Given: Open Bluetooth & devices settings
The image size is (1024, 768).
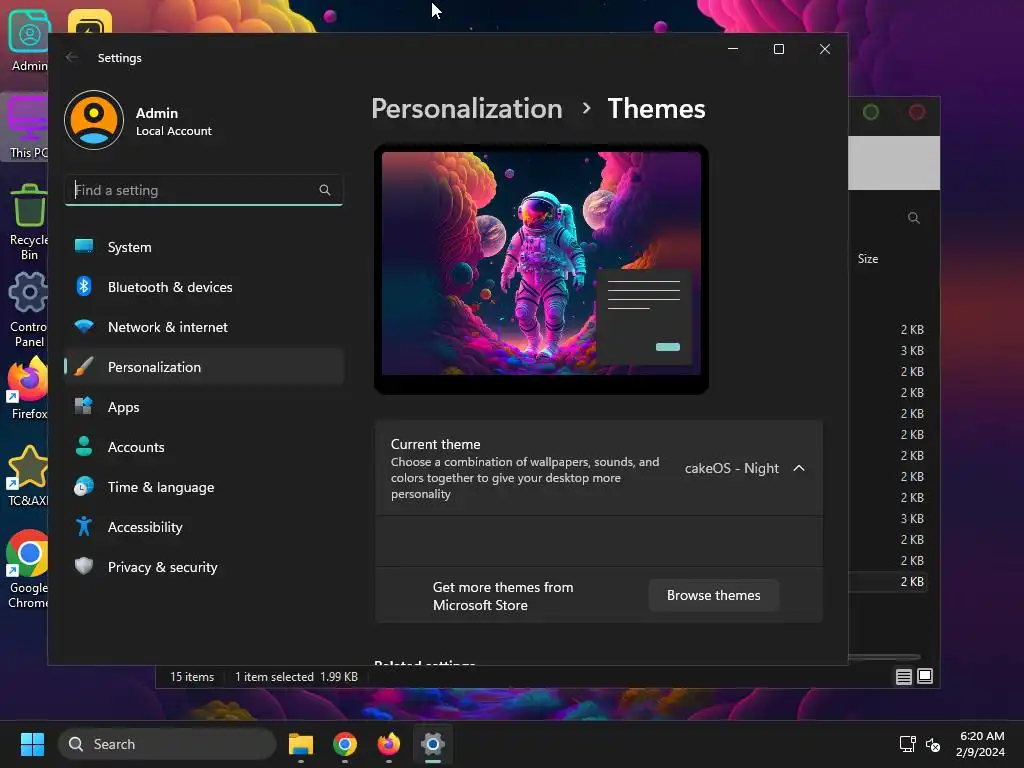Looking at the screenshot, I should point(204,287).
